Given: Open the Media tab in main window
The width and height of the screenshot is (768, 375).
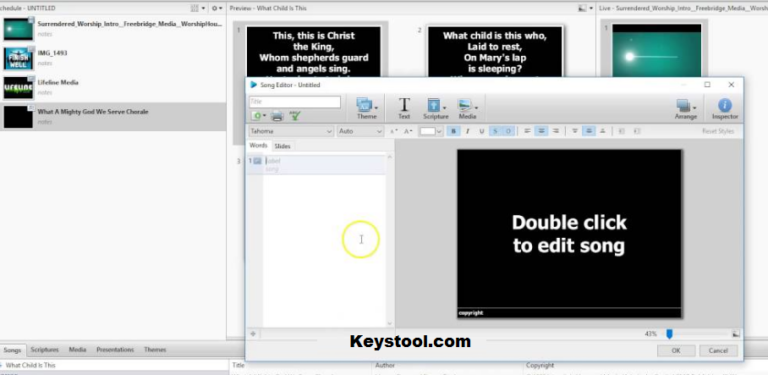Looking at the screenshot, I should click(77, 350).
